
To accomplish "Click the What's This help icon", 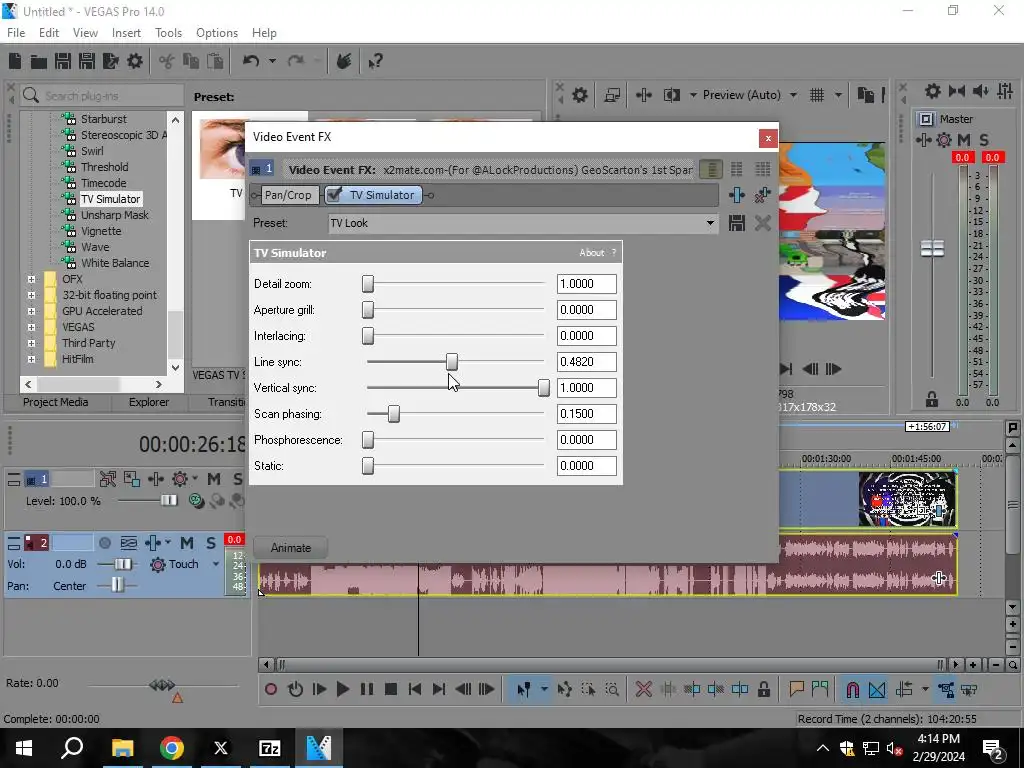I will [x=375, y=61].
